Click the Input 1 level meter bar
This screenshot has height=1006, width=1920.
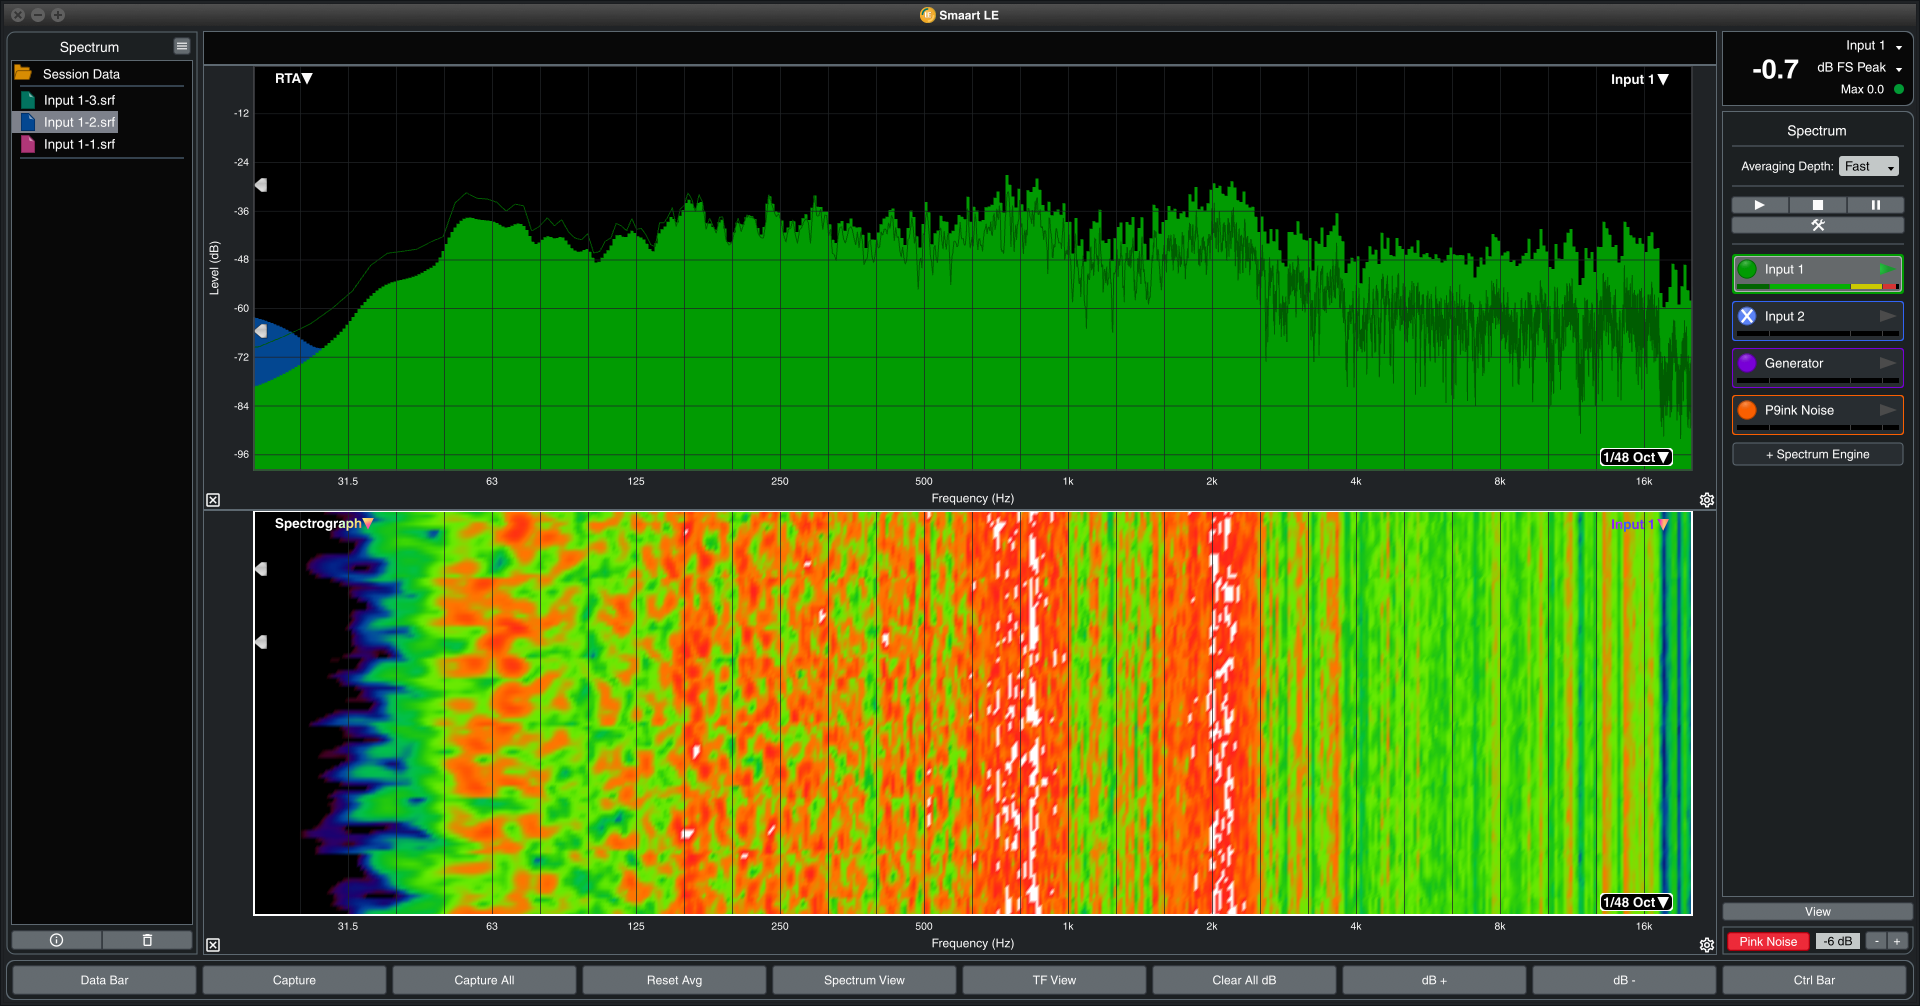pyautogui.click(x=1817, y=287)
